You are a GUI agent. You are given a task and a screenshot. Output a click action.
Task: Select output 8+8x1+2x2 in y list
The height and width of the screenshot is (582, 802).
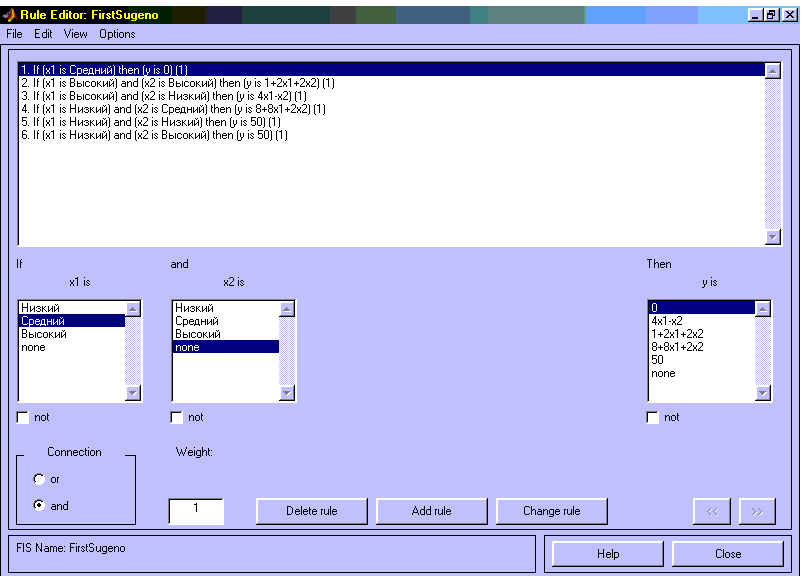[x=702, y=347]
